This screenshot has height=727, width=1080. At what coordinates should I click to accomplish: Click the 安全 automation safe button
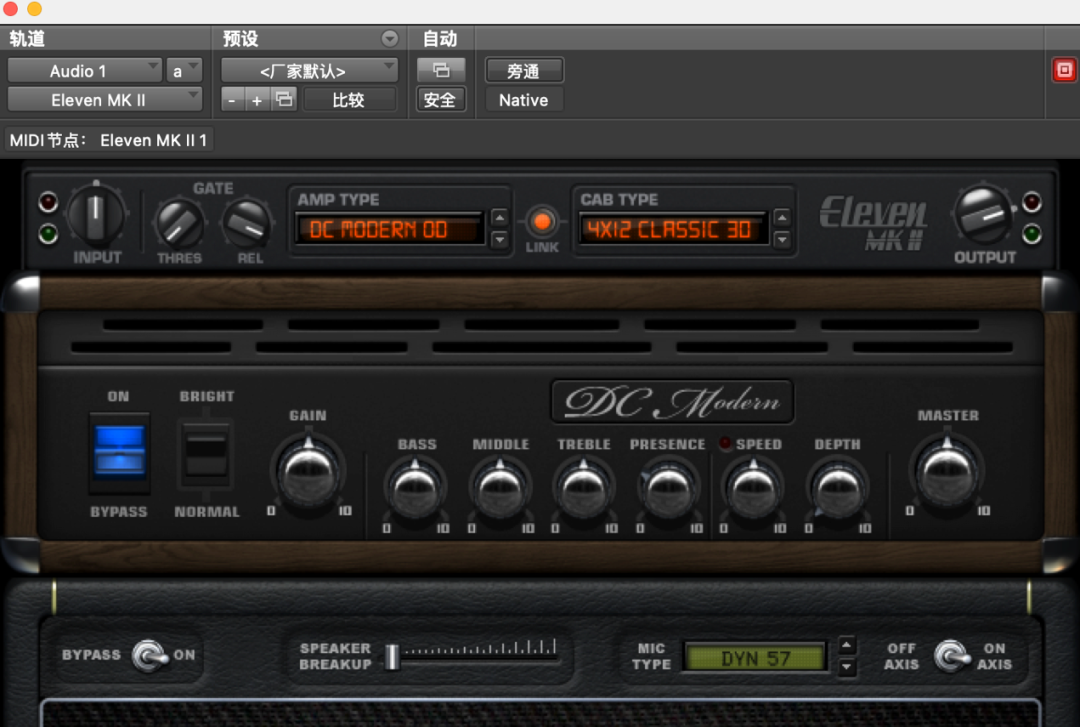coord(440,100)
